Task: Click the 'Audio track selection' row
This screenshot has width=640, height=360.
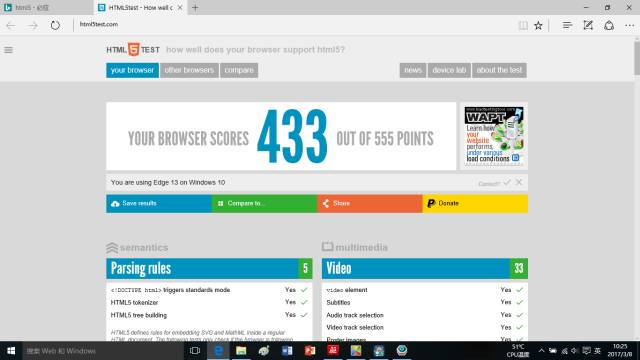Action: tap(425, 315)
